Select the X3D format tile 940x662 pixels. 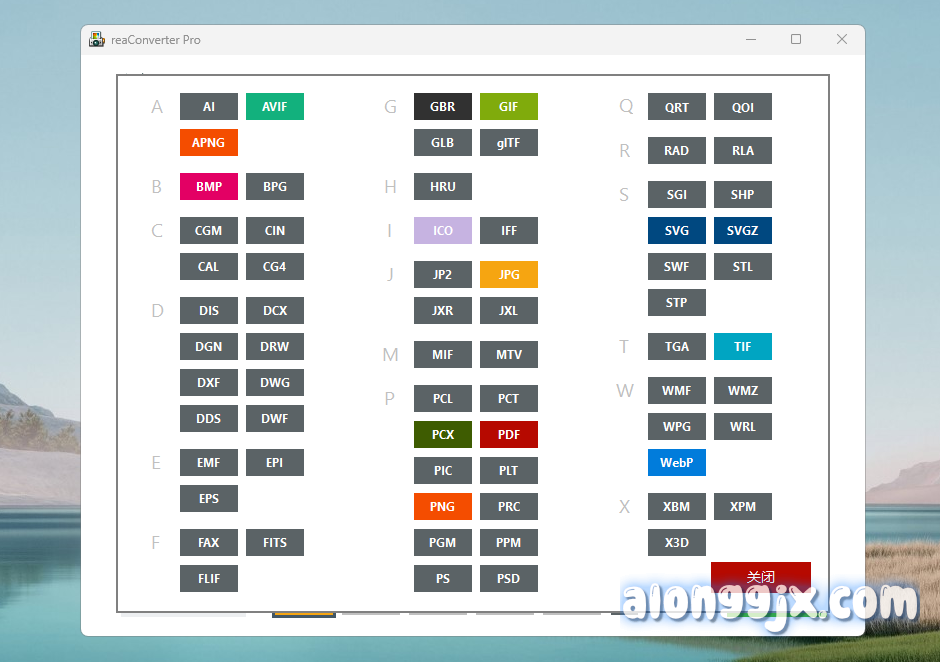click(676, 543)
